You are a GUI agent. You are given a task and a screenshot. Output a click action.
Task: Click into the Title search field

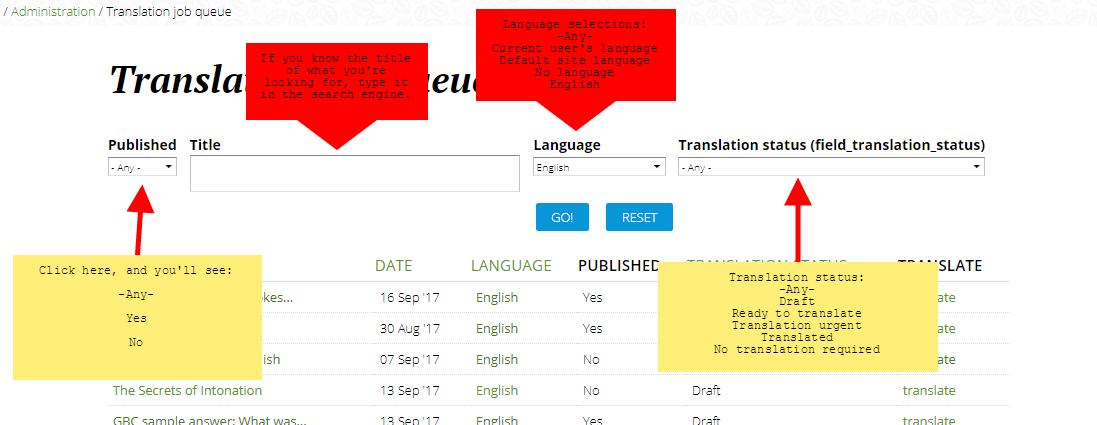click(x=354, y=173)
